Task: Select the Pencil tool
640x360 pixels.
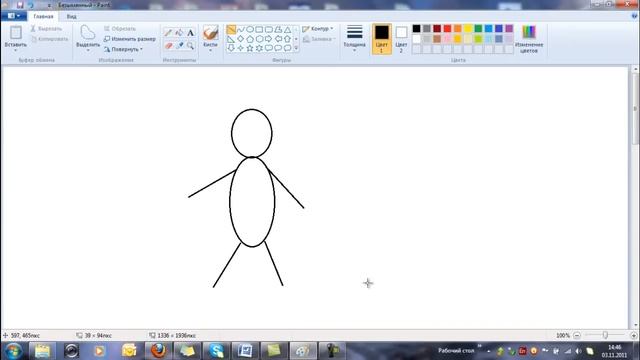Action: (x=168, y=33)
